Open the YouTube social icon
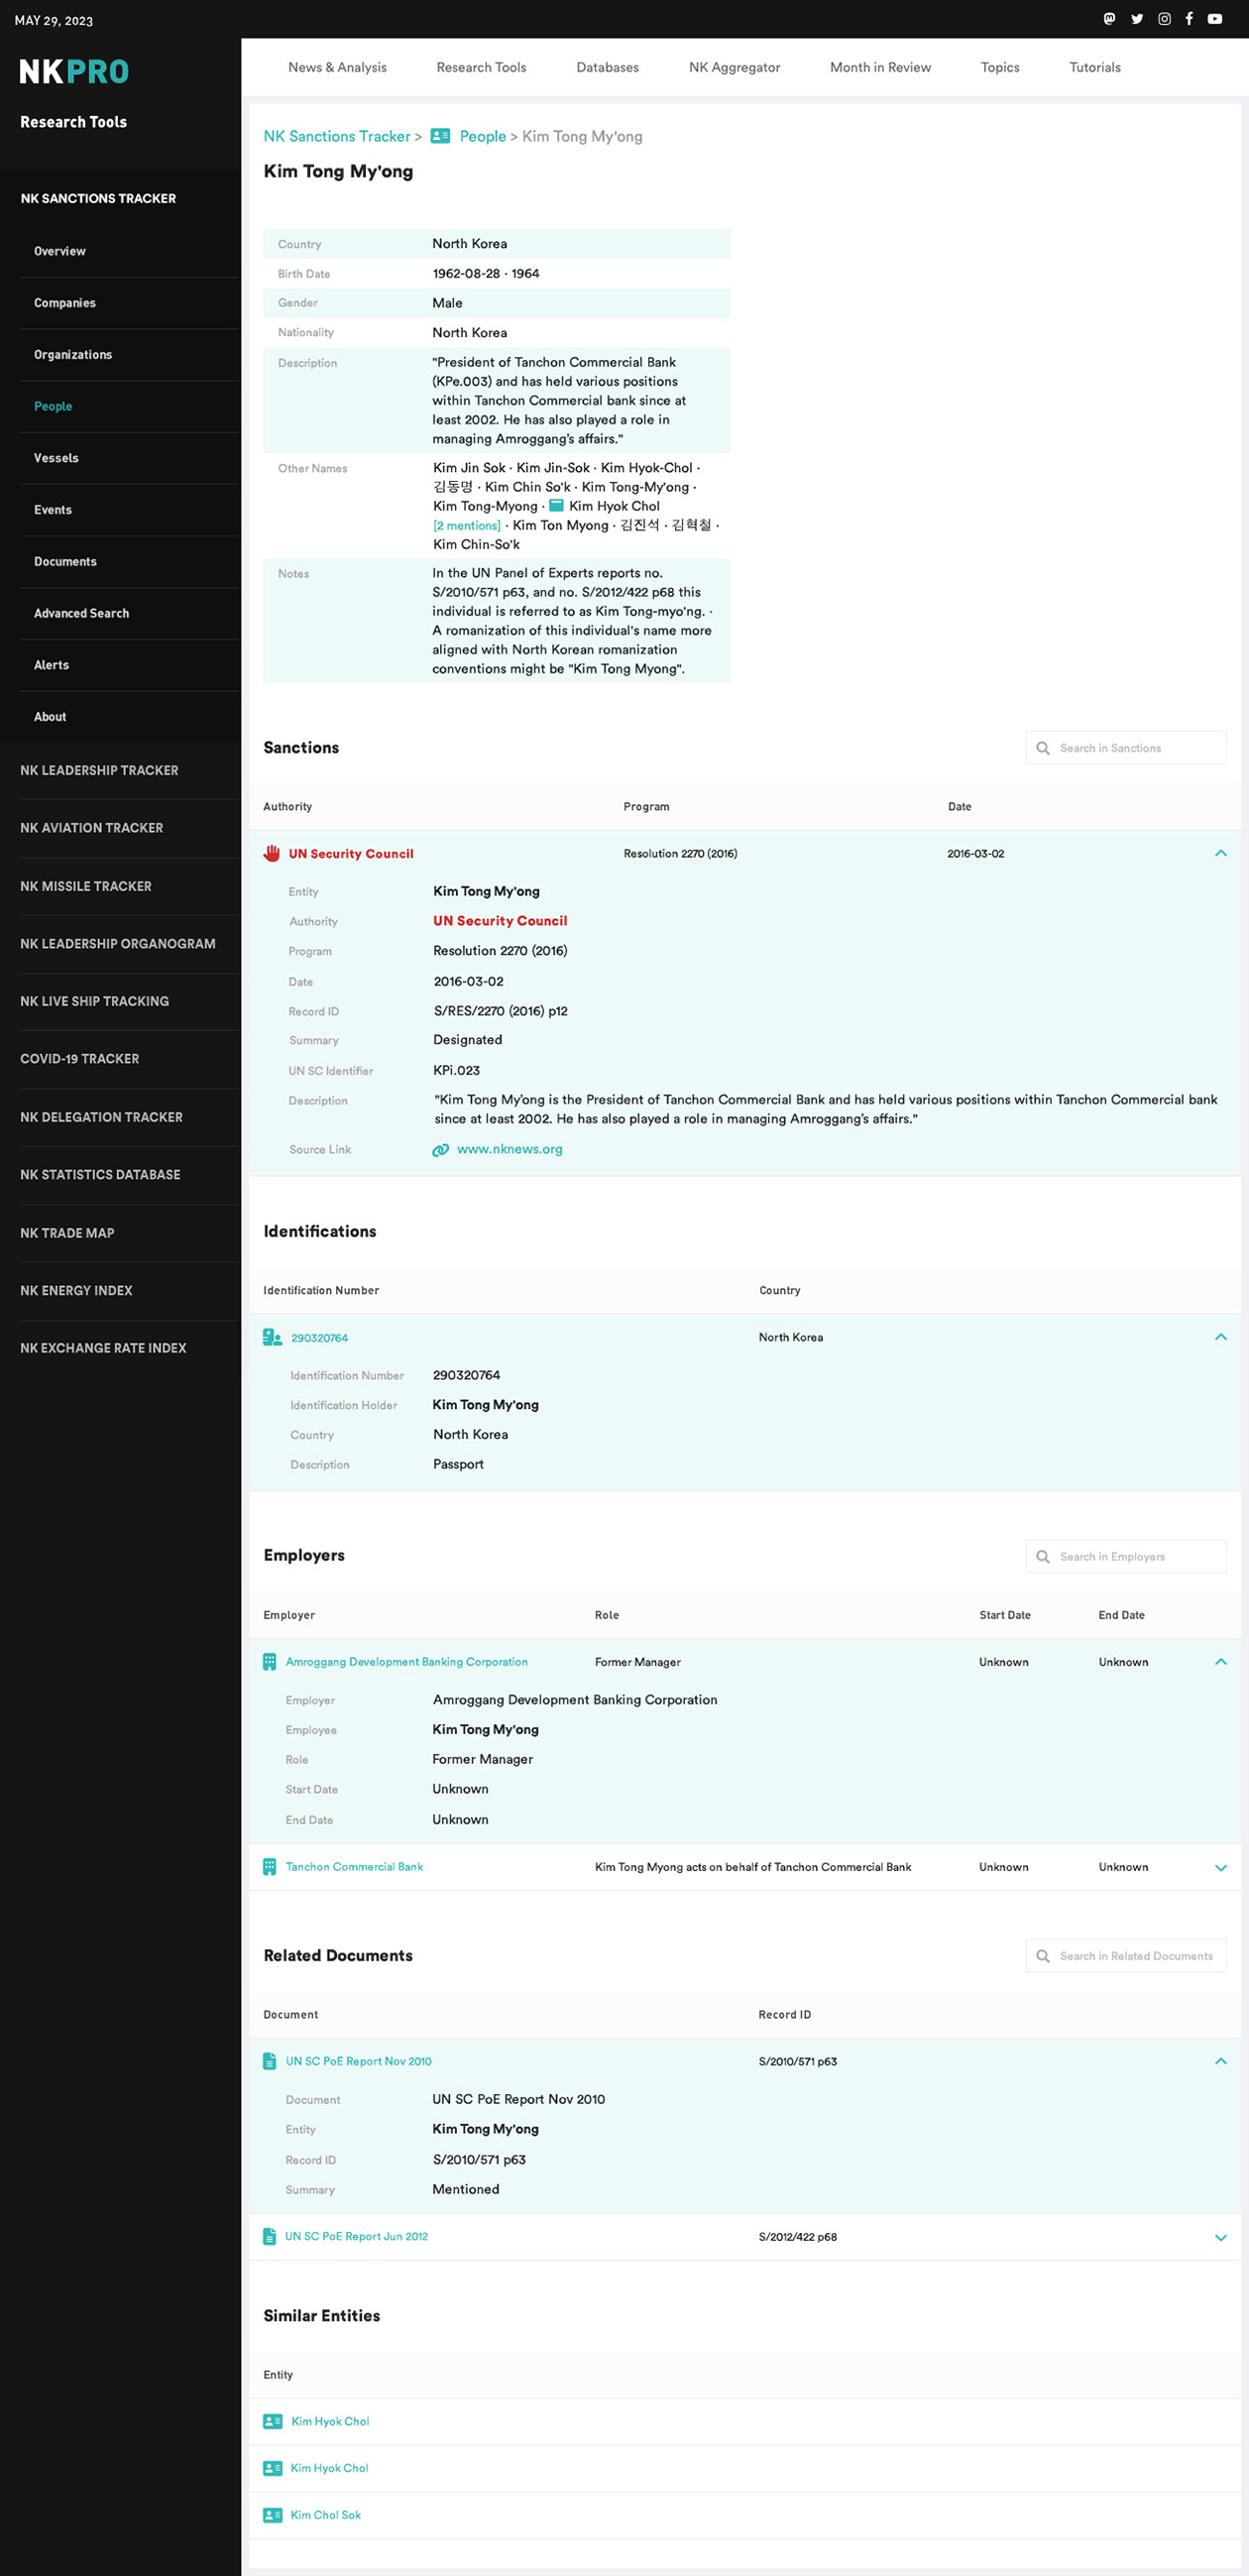The width and height of the screenshot is (1249, 2576). coord(1214,19)
